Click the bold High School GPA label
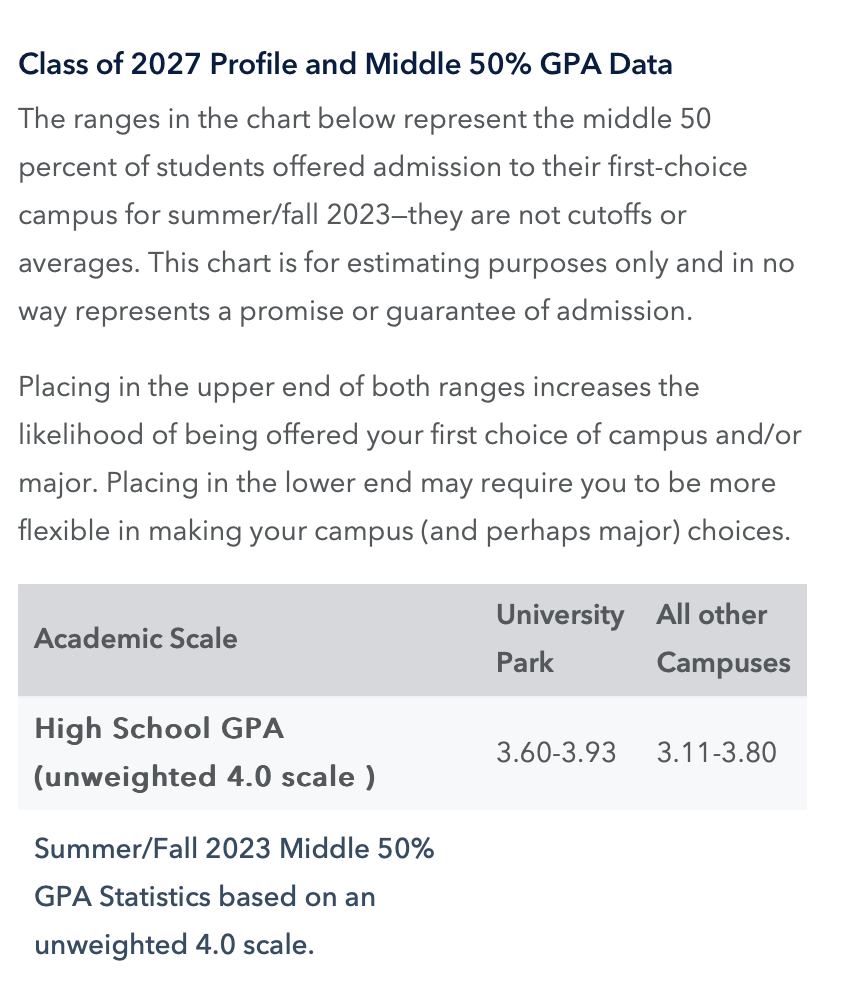 159,728
